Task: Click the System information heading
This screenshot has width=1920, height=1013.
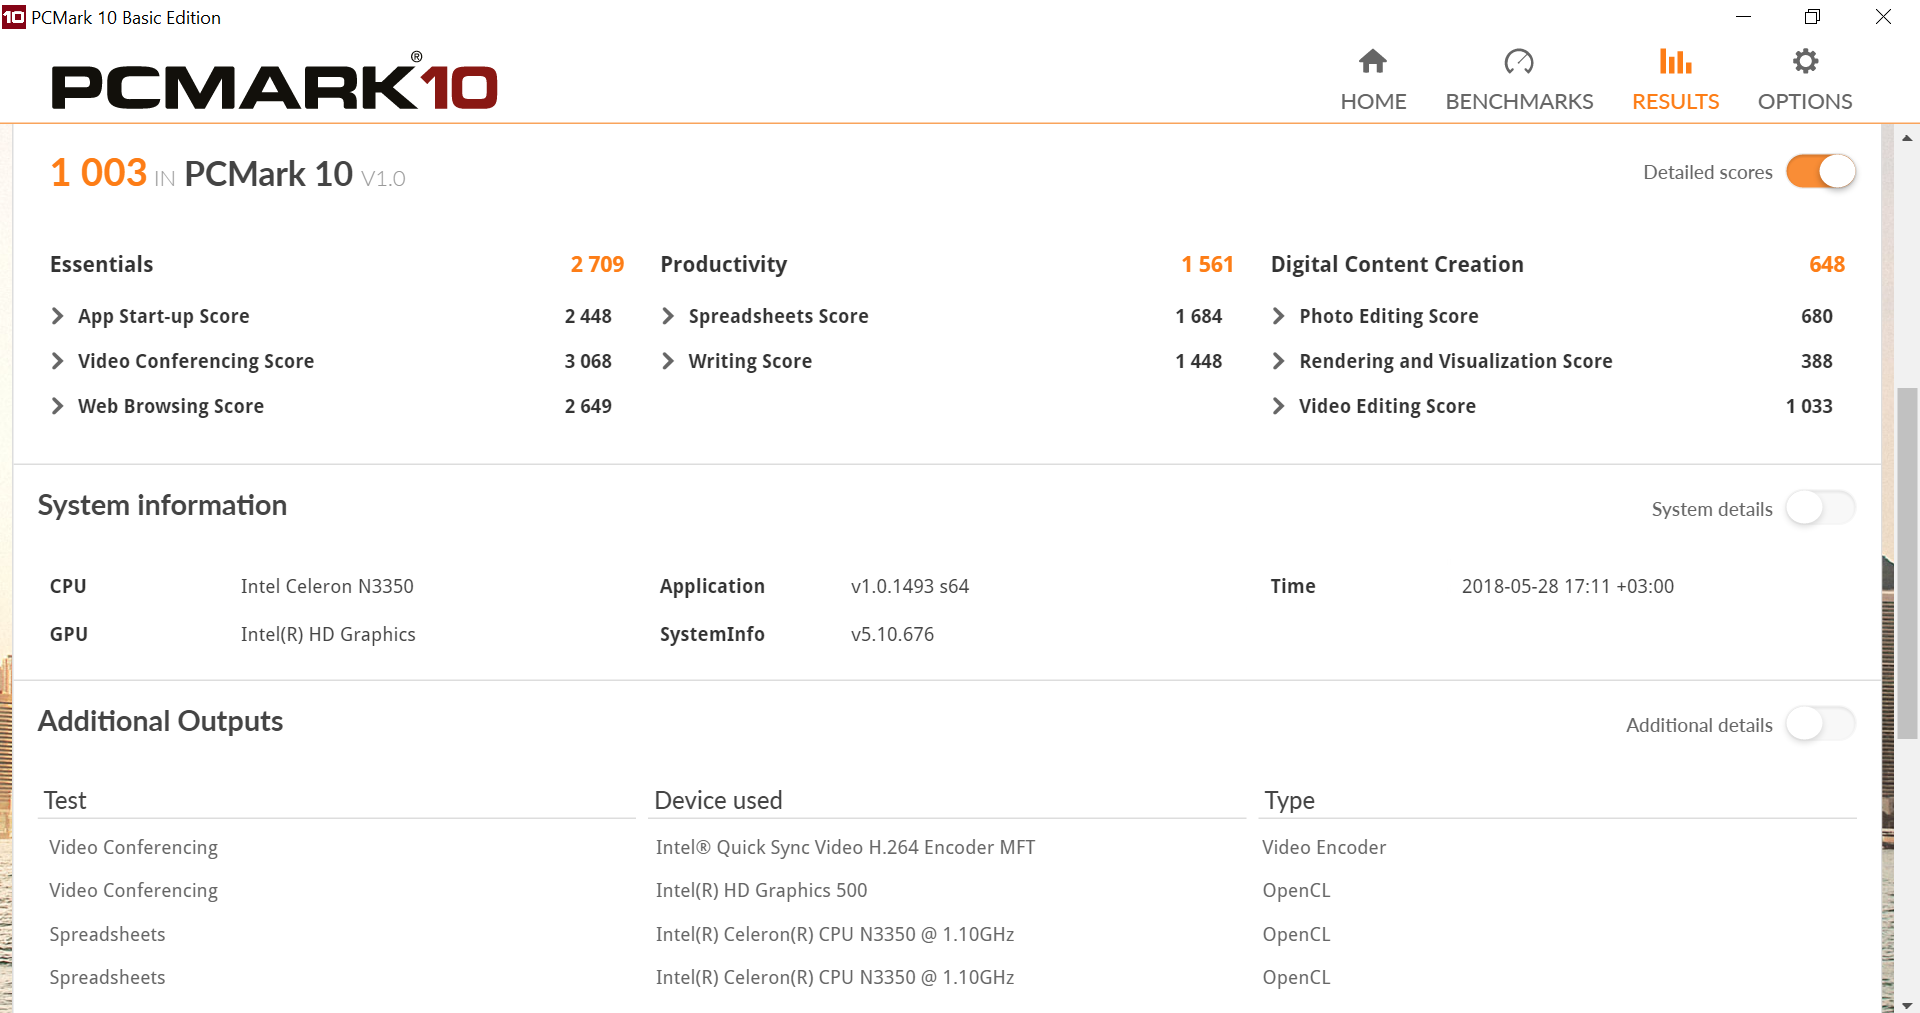Action: (162, 505)
